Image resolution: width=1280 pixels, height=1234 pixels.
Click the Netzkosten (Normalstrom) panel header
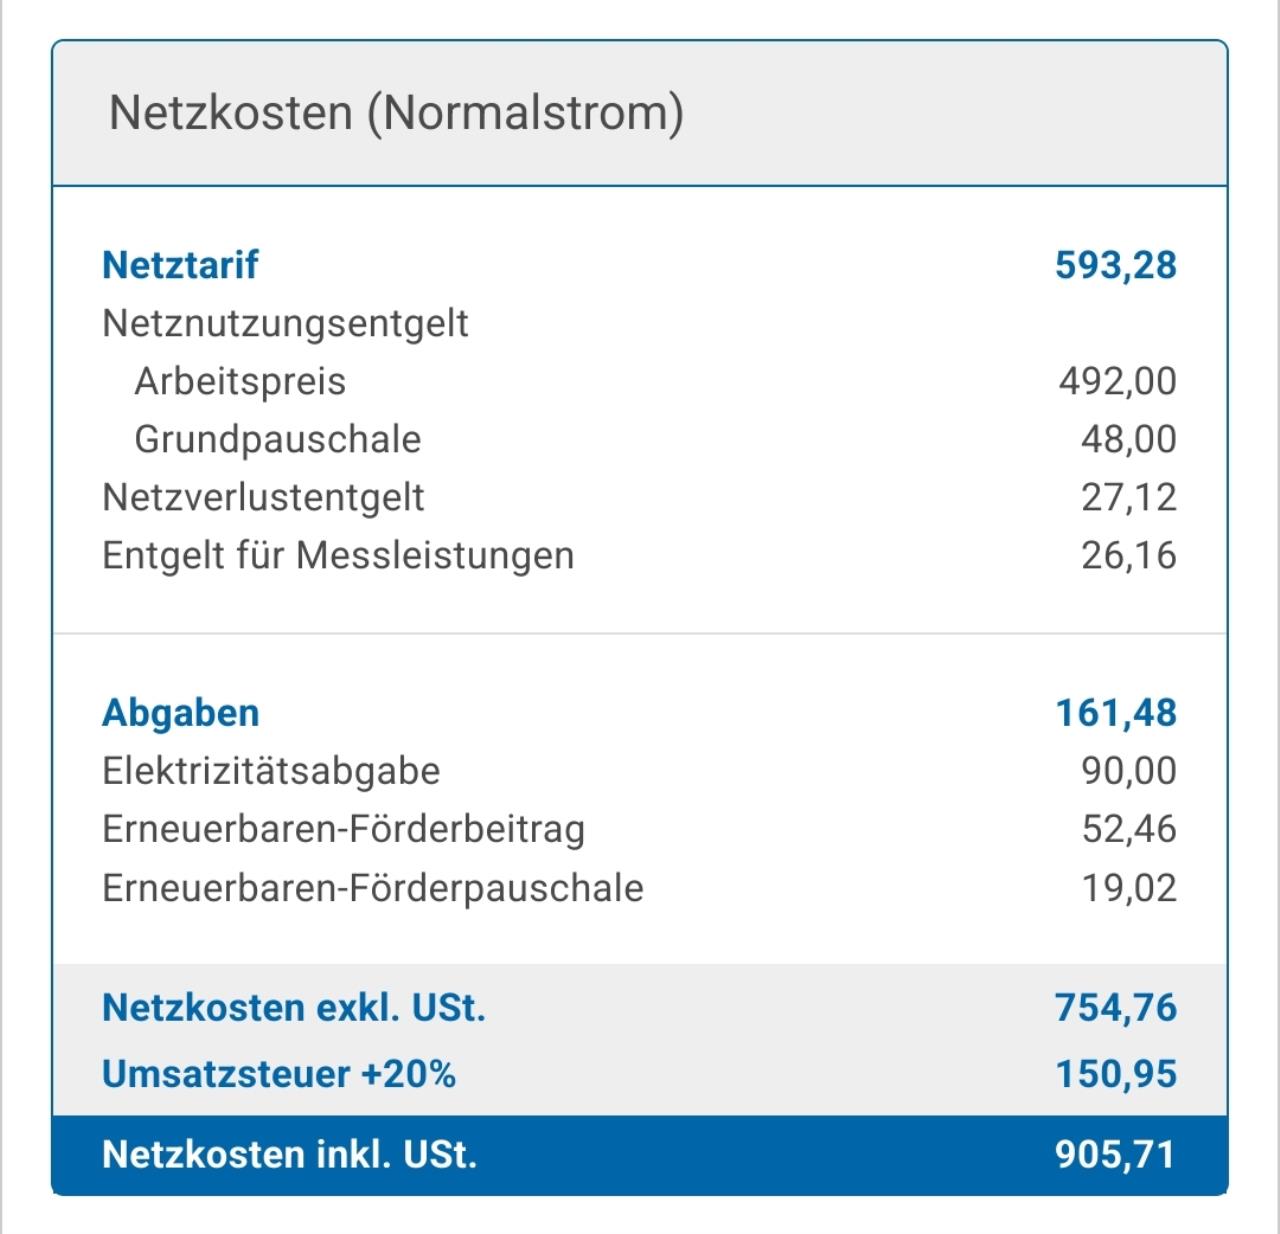point(396,112)
